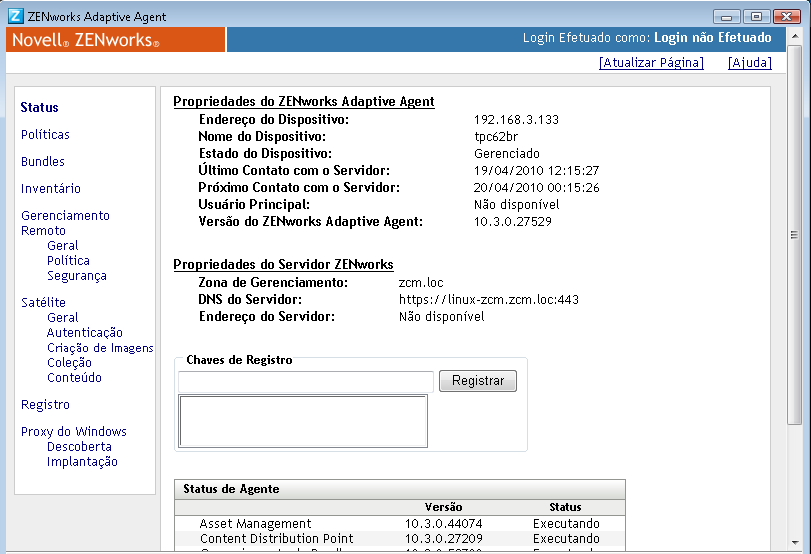Select Gerenciamento Remoto in the sidebar

[65, 223]
